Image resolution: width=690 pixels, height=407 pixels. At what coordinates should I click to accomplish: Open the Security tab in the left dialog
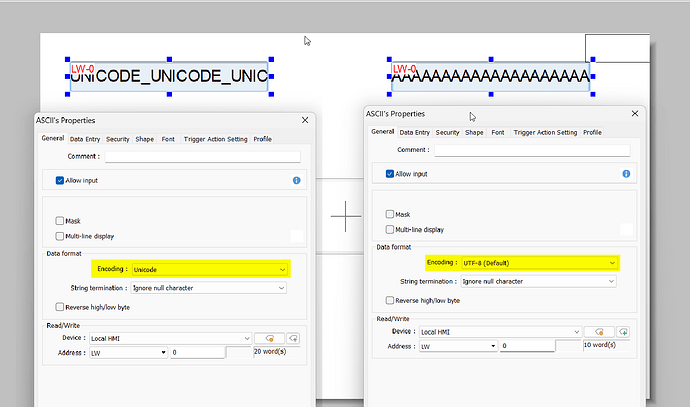point(117,139)
